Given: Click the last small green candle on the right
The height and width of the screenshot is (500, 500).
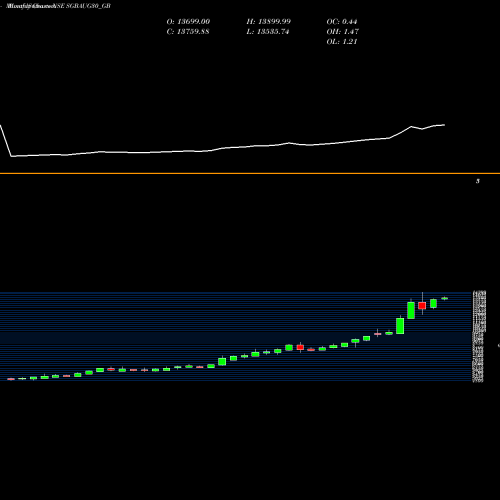Looking at the screenshot, I should click(445, 298).
